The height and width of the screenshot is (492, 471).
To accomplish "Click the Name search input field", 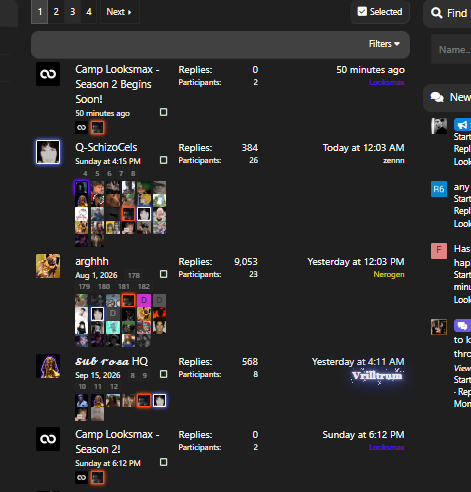I will 451,49.
